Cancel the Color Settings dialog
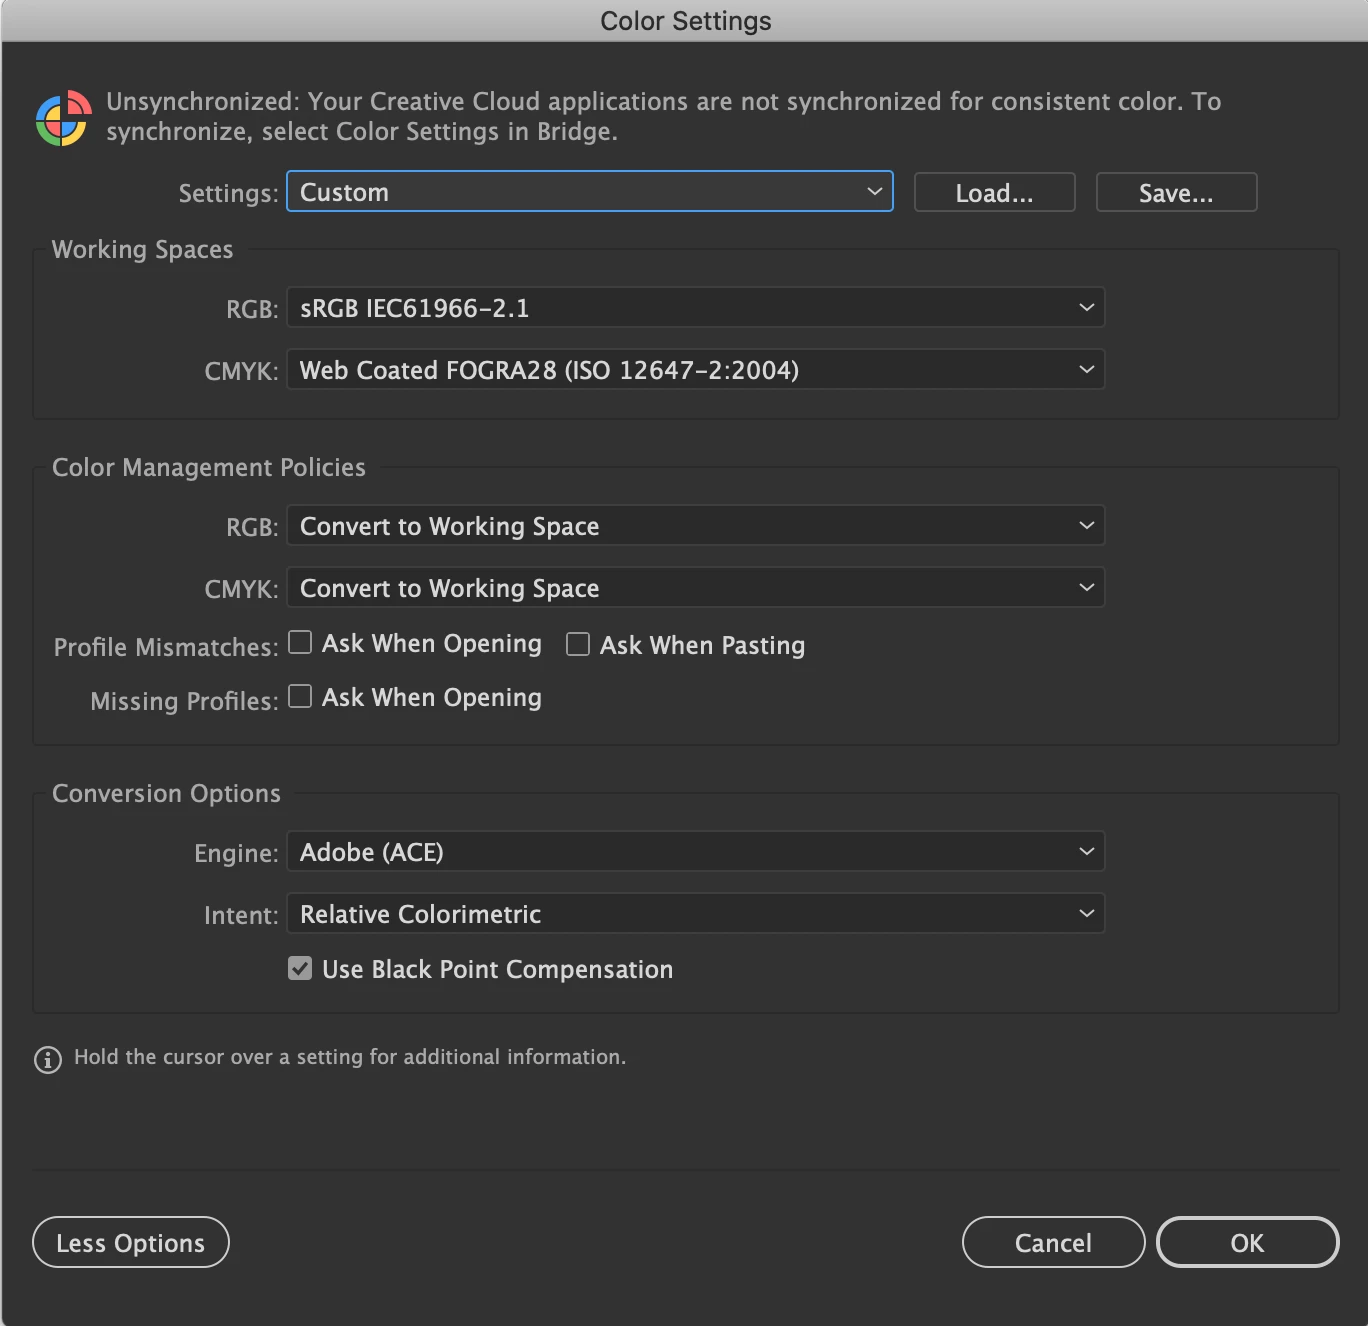Viewport: 1368px width, 1326px height. (1054, 1242)
